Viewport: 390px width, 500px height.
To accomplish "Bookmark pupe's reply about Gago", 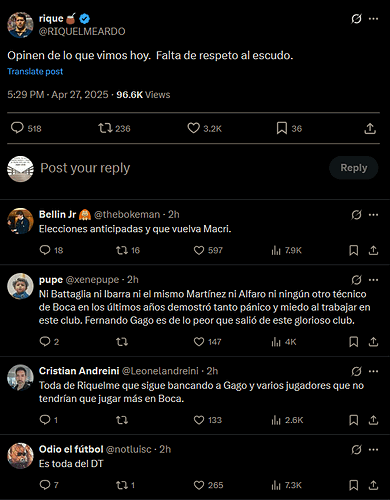I will pos(353,342).
